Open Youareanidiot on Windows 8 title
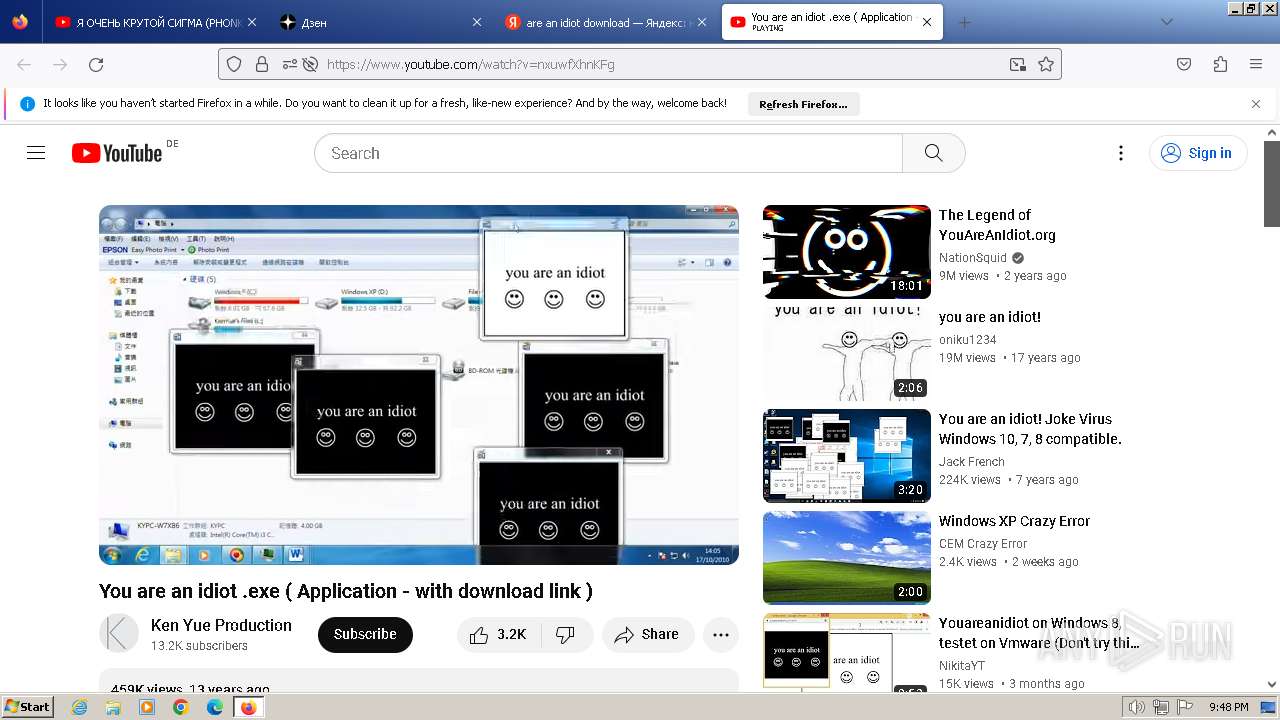Screen dimensions: 1280x720 coord(1039,633)
